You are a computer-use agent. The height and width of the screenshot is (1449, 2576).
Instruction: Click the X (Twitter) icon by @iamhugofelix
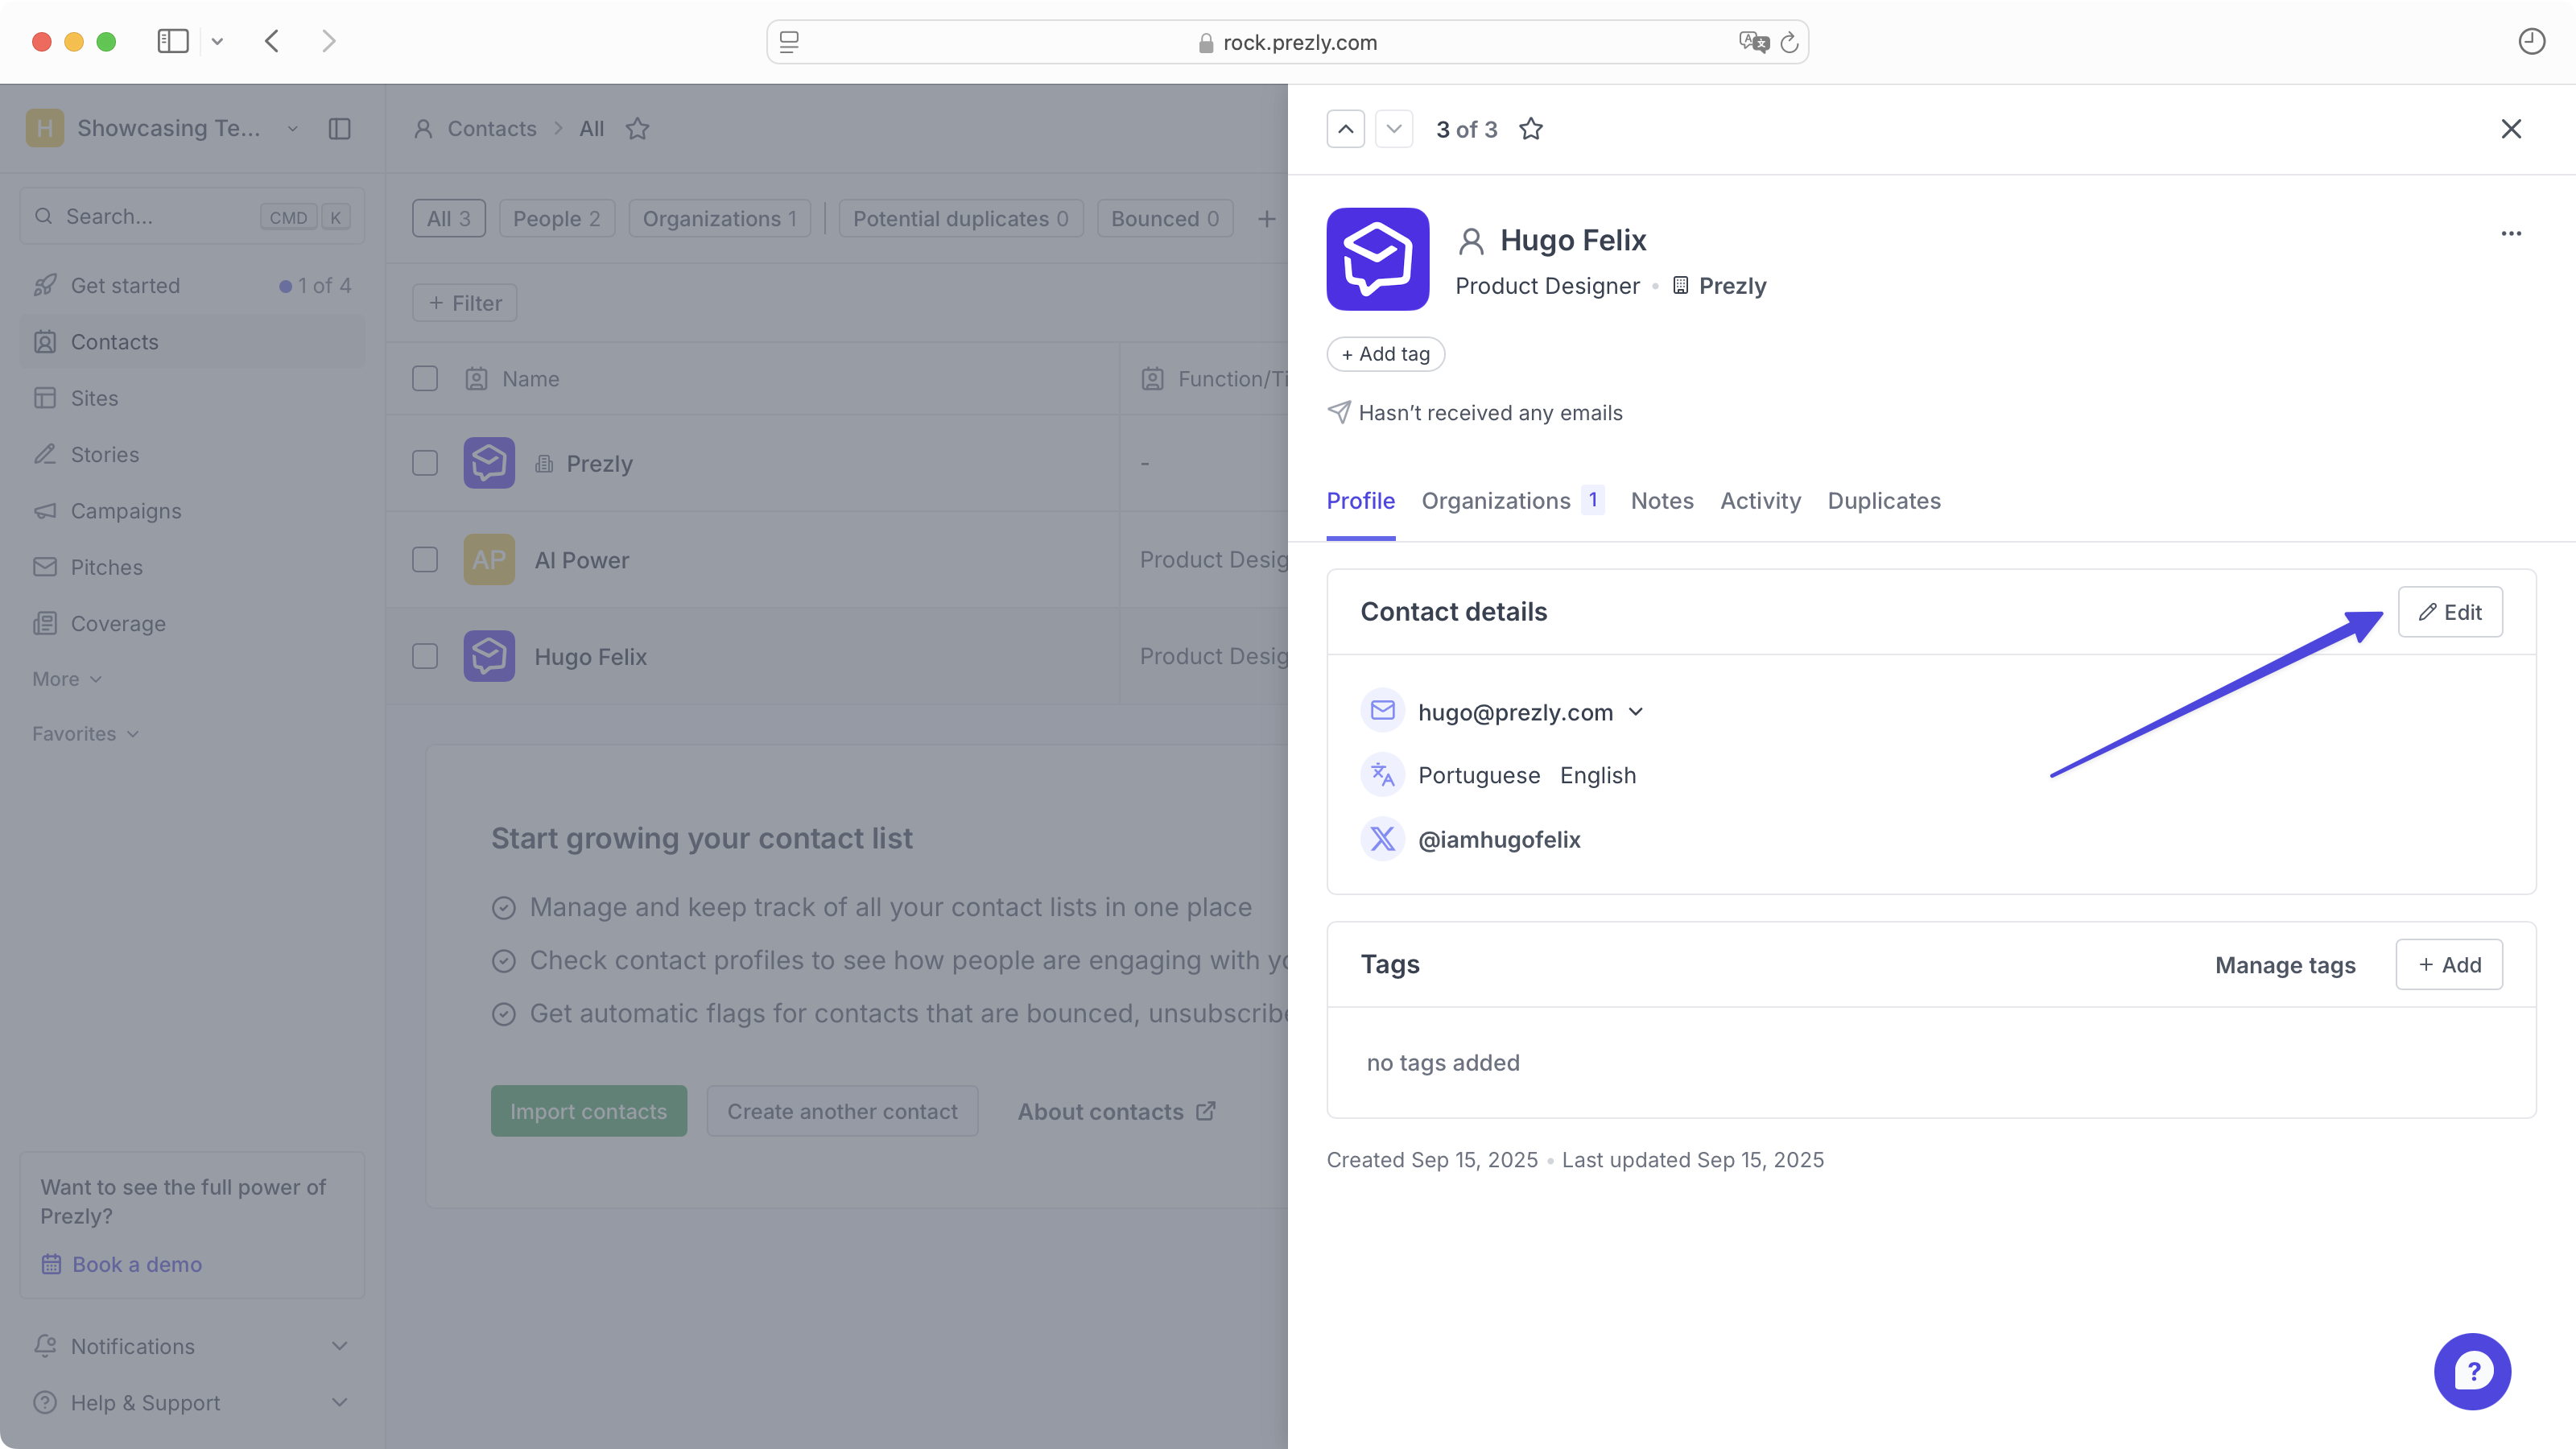[1382, 839]
